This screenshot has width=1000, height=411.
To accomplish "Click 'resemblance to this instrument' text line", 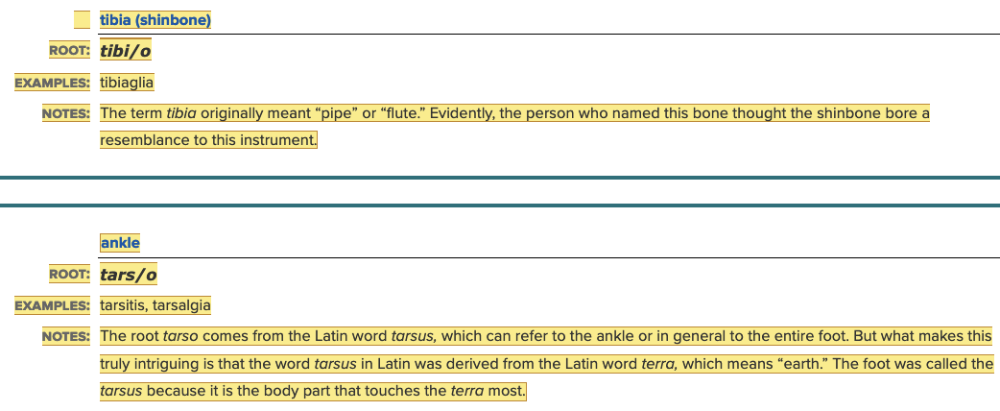I will point(208,140).
